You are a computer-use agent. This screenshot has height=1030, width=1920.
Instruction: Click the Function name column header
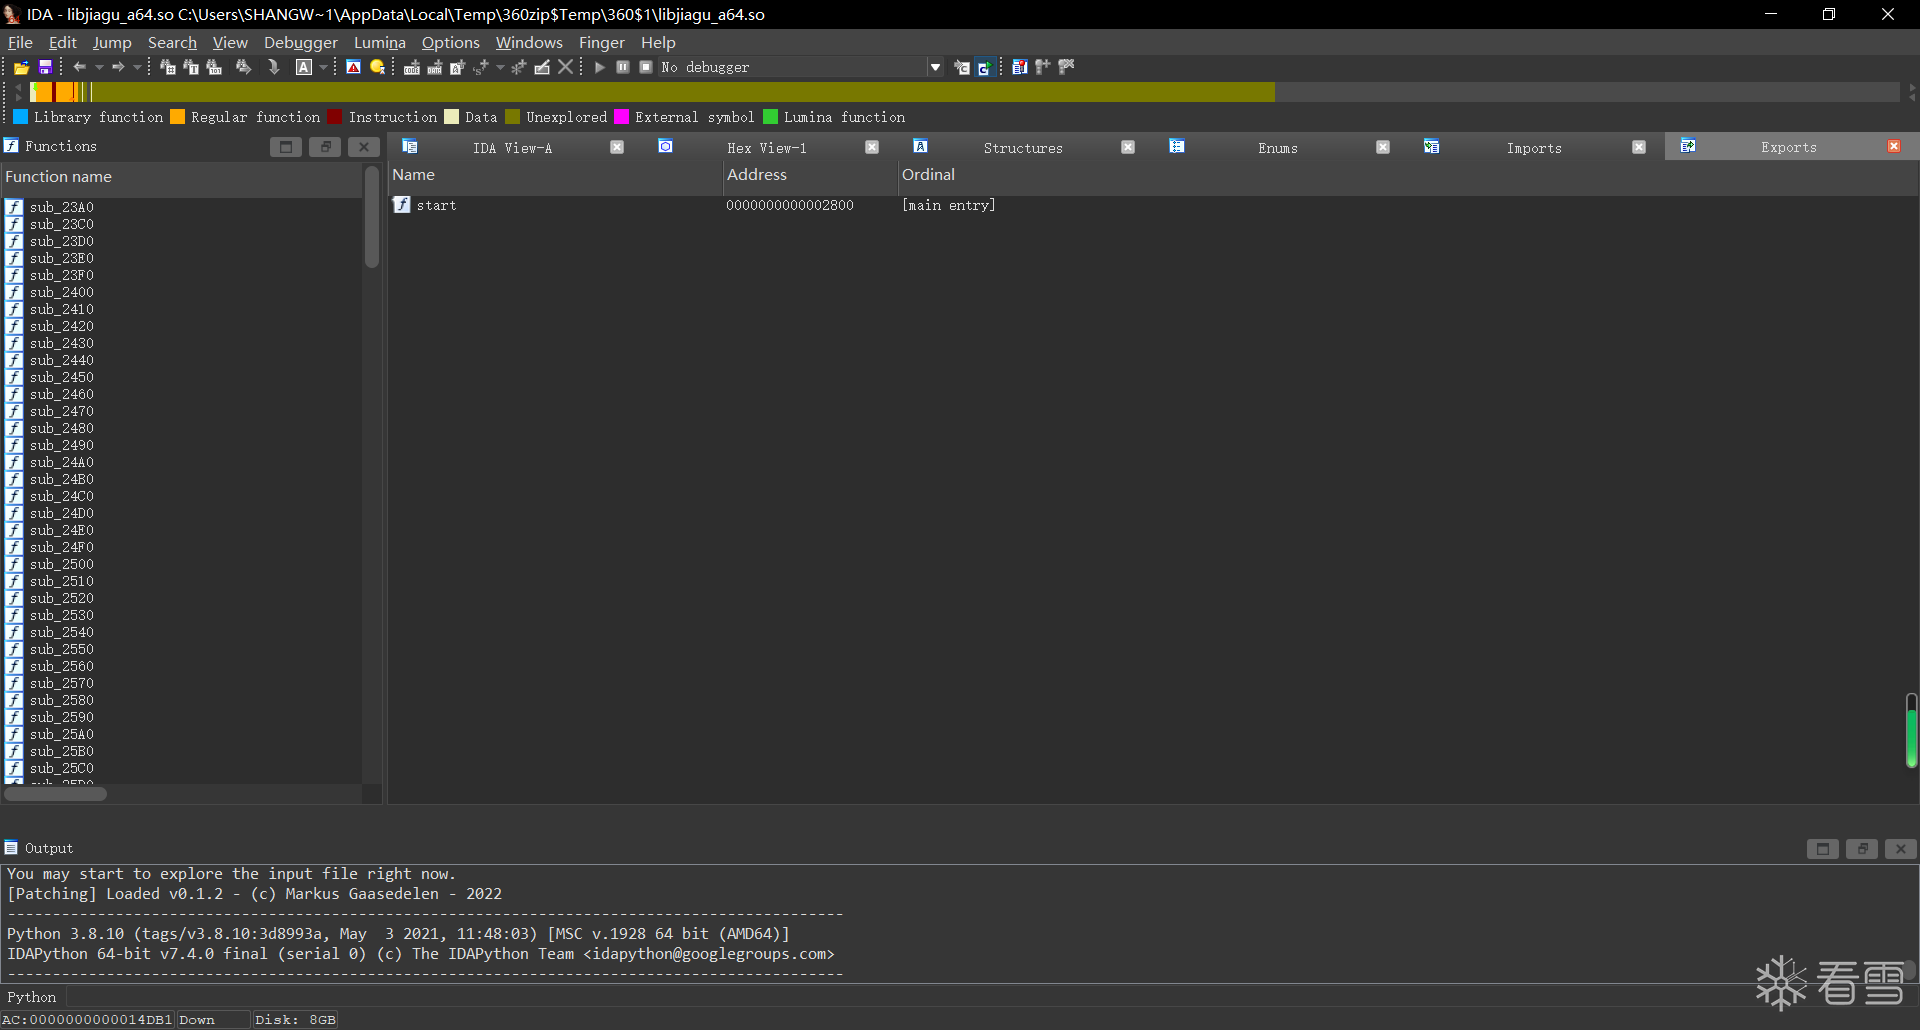point(182,177)
